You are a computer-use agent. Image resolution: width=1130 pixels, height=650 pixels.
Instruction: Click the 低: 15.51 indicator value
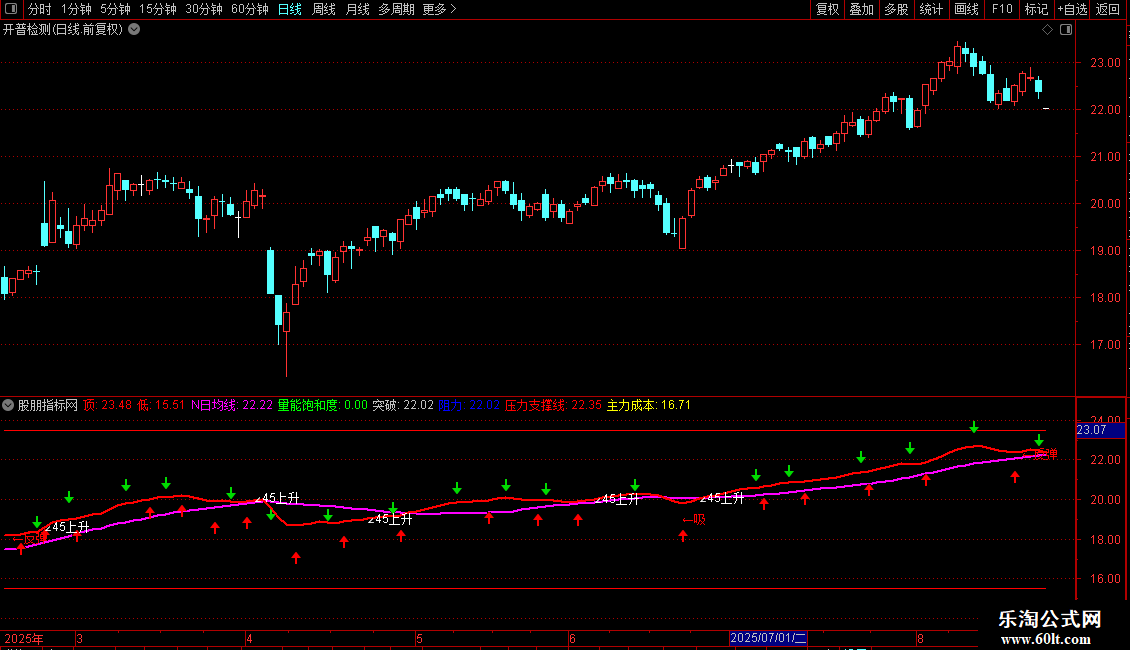[161, 405]
